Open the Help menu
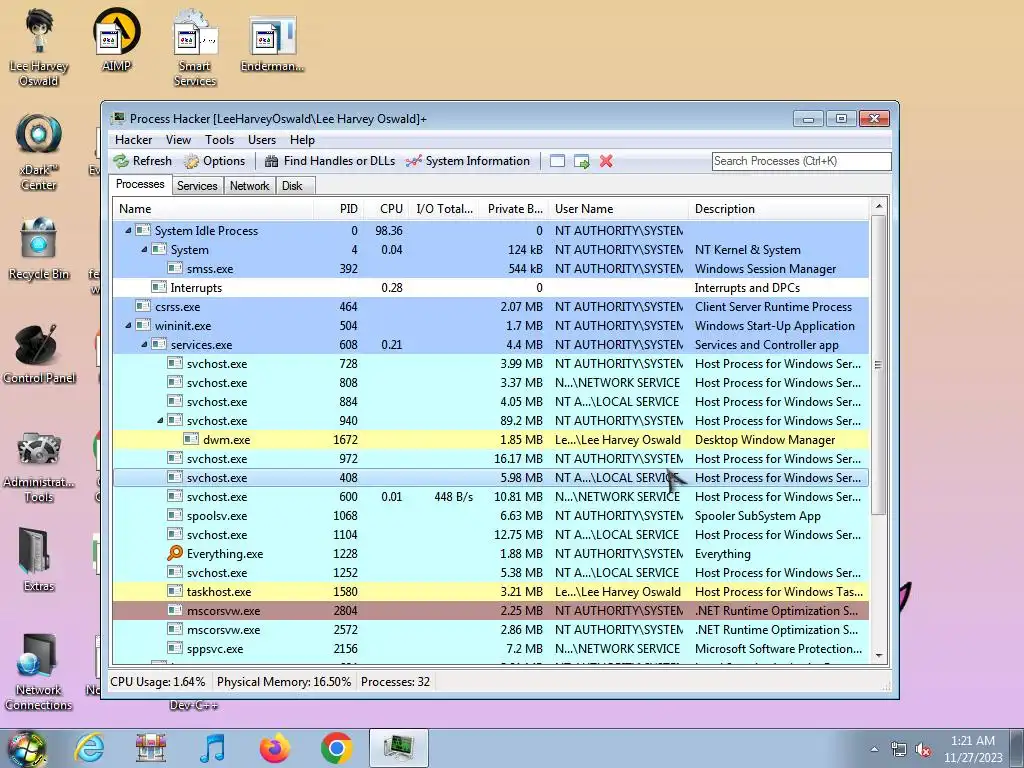Image resolution: width=1024 pixels, height=768 pixels. (x=302, y=140)
